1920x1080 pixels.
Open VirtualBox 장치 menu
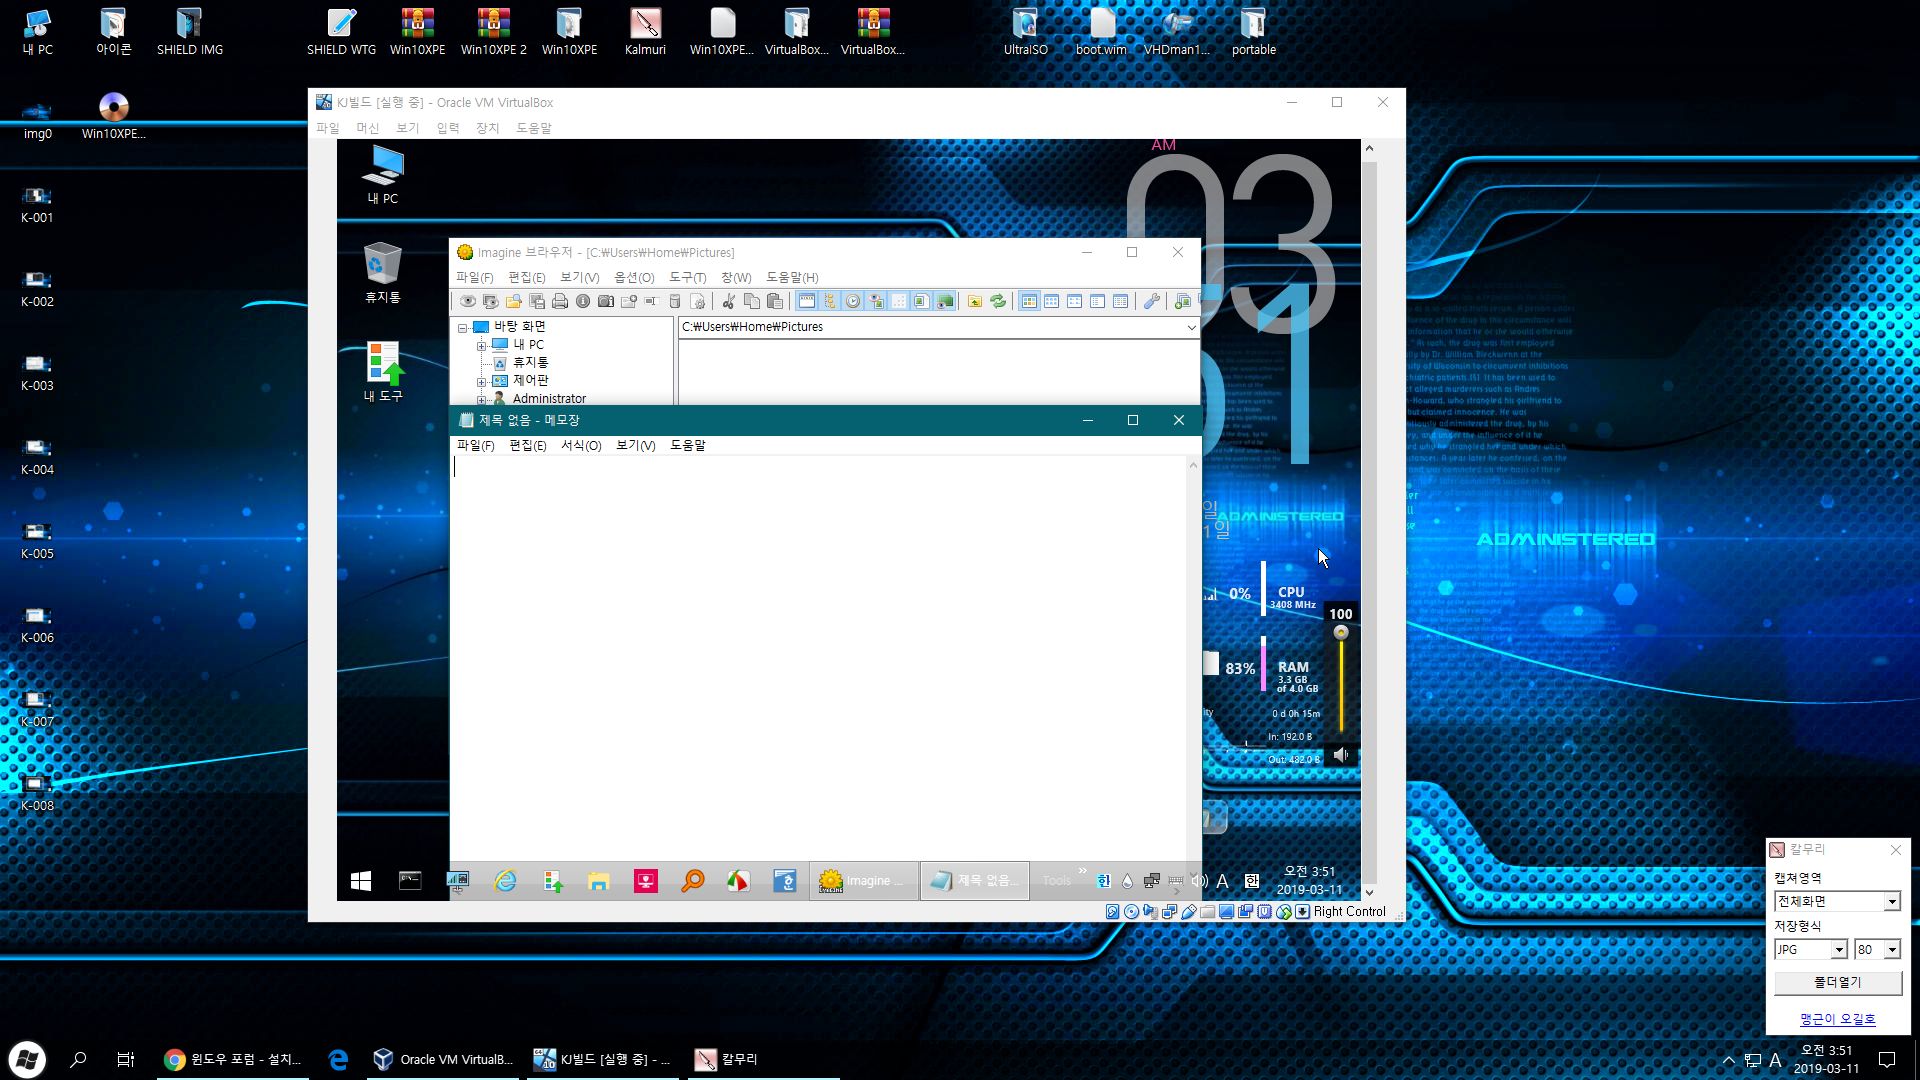pyautogui.click(x=487, y=128)
